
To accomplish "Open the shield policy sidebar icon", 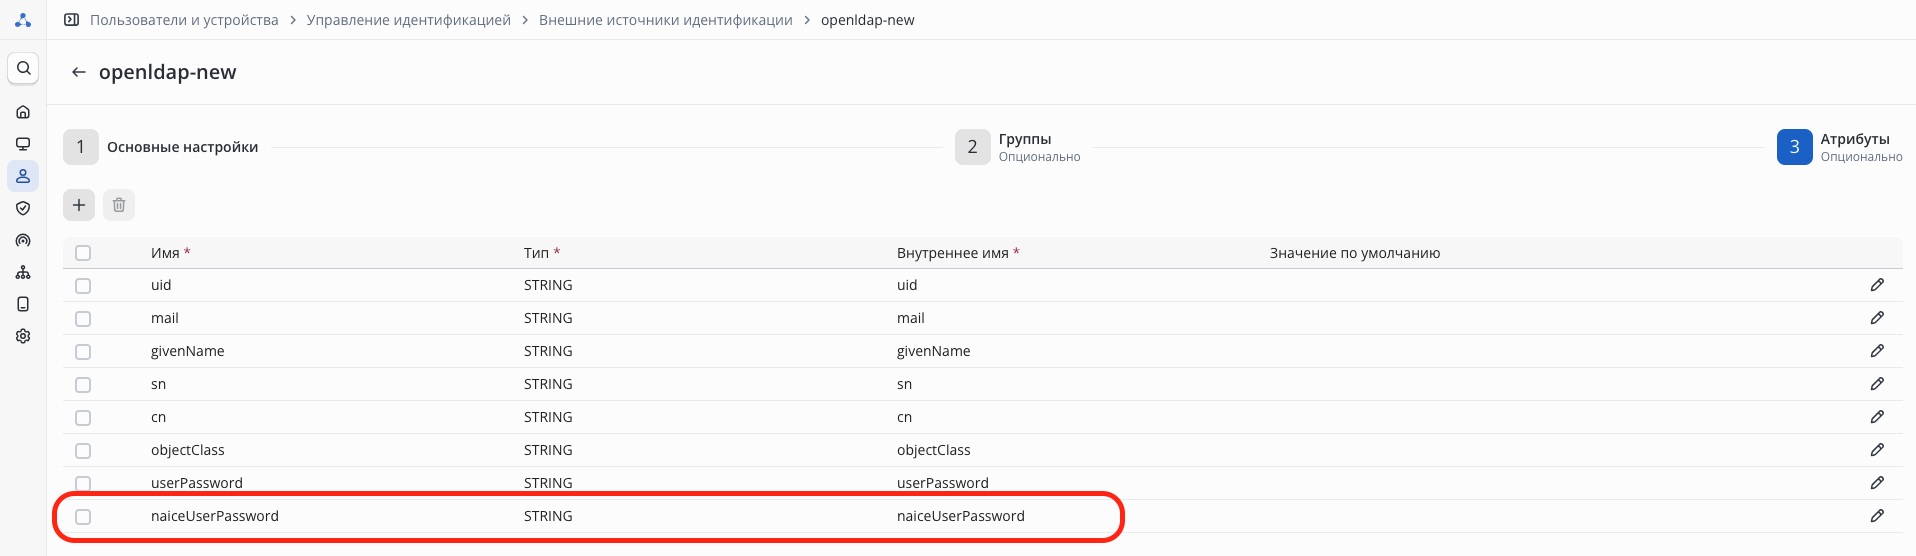I will [23, 208].
